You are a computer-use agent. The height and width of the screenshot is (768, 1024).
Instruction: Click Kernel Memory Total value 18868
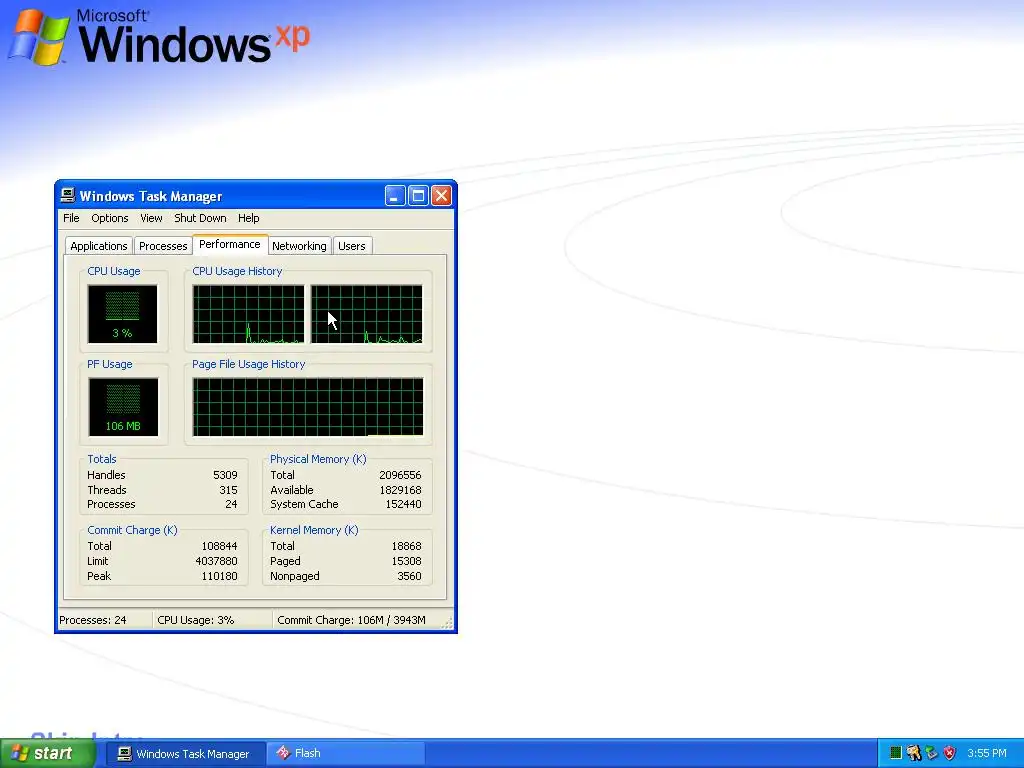(406, 546)
